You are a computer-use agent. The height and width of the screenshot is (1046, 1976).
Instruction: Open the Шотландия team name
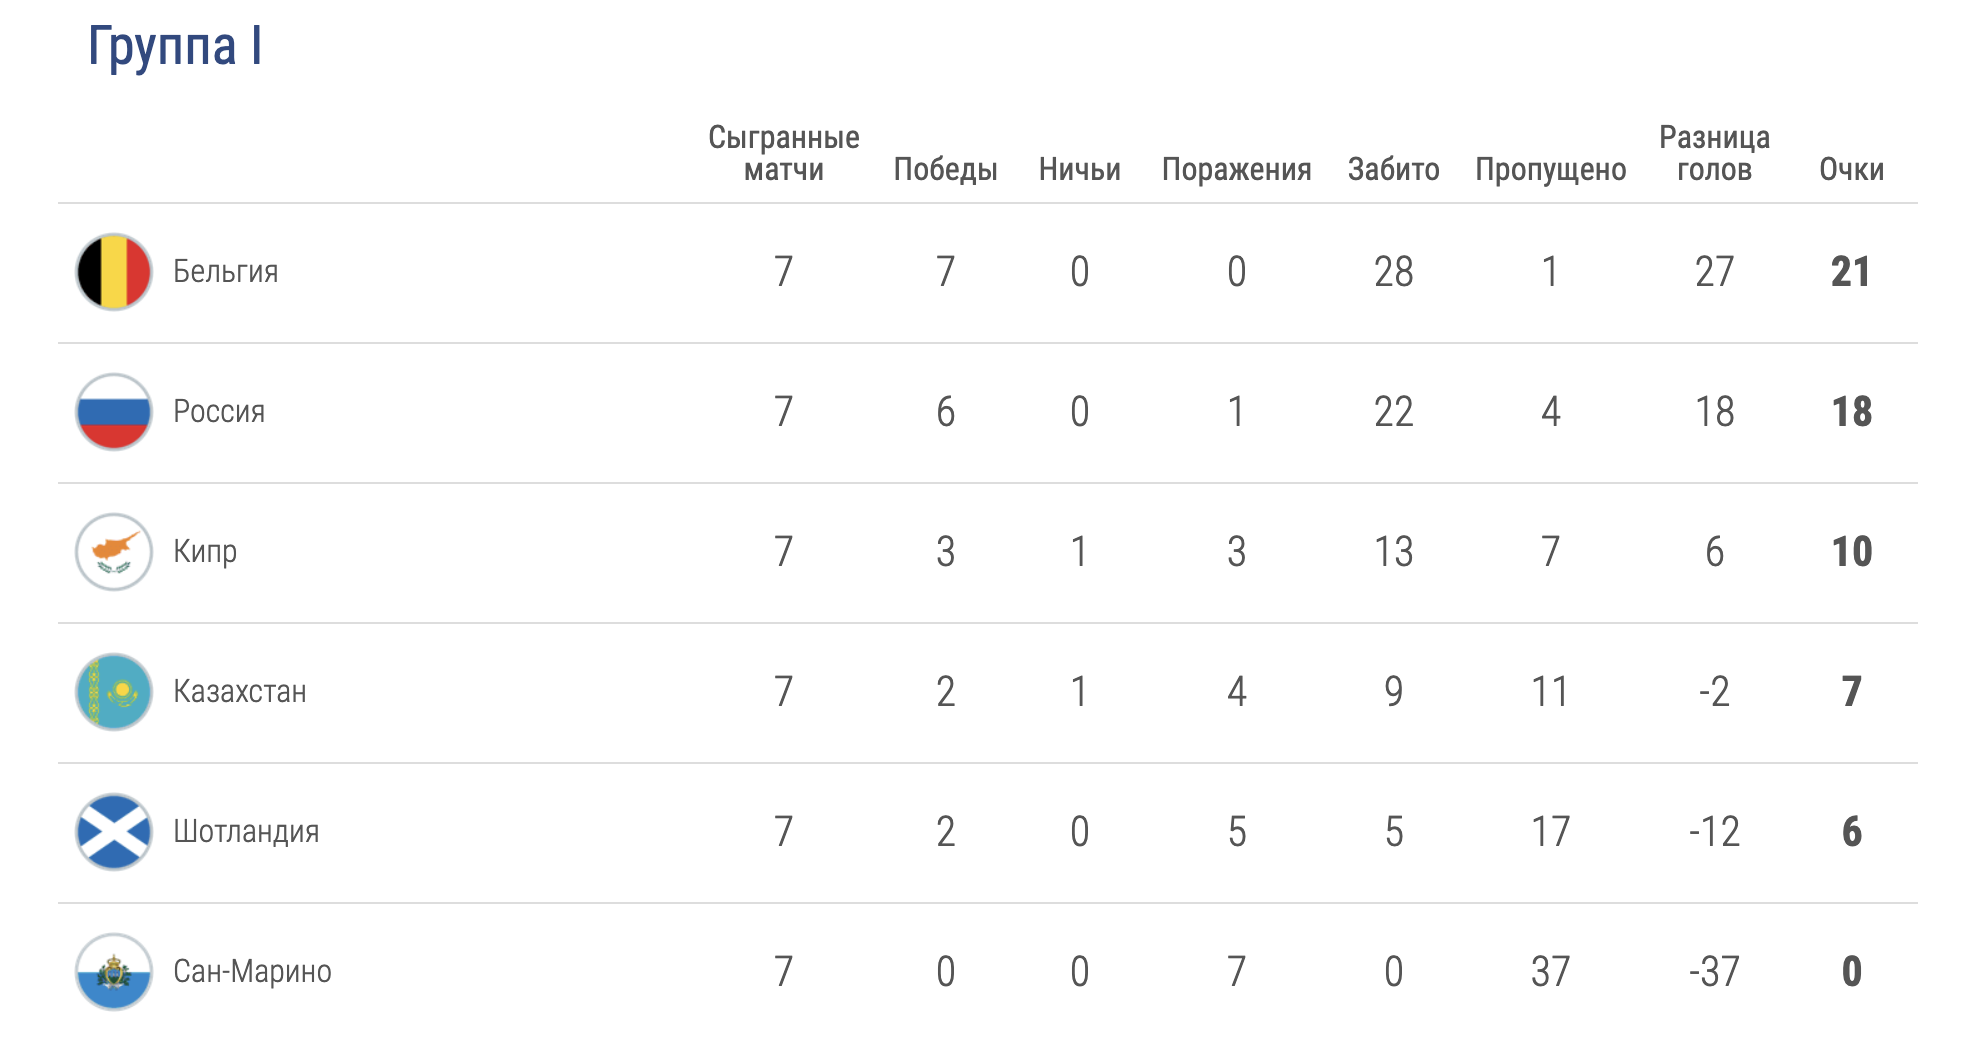pos(246,832)
